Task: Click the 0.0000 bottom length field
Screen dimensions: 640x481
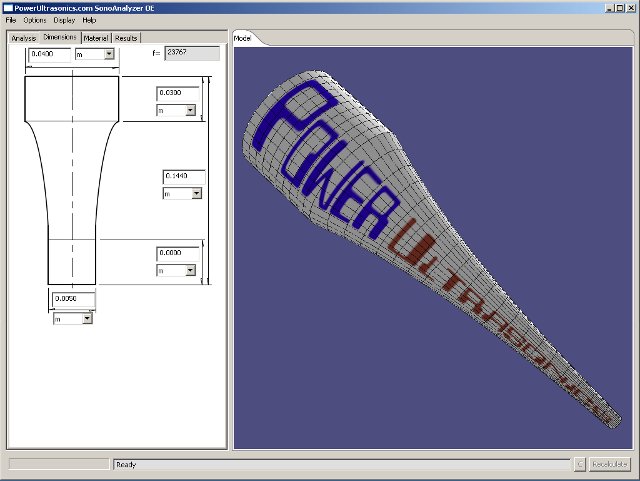Action: (178, 254)
